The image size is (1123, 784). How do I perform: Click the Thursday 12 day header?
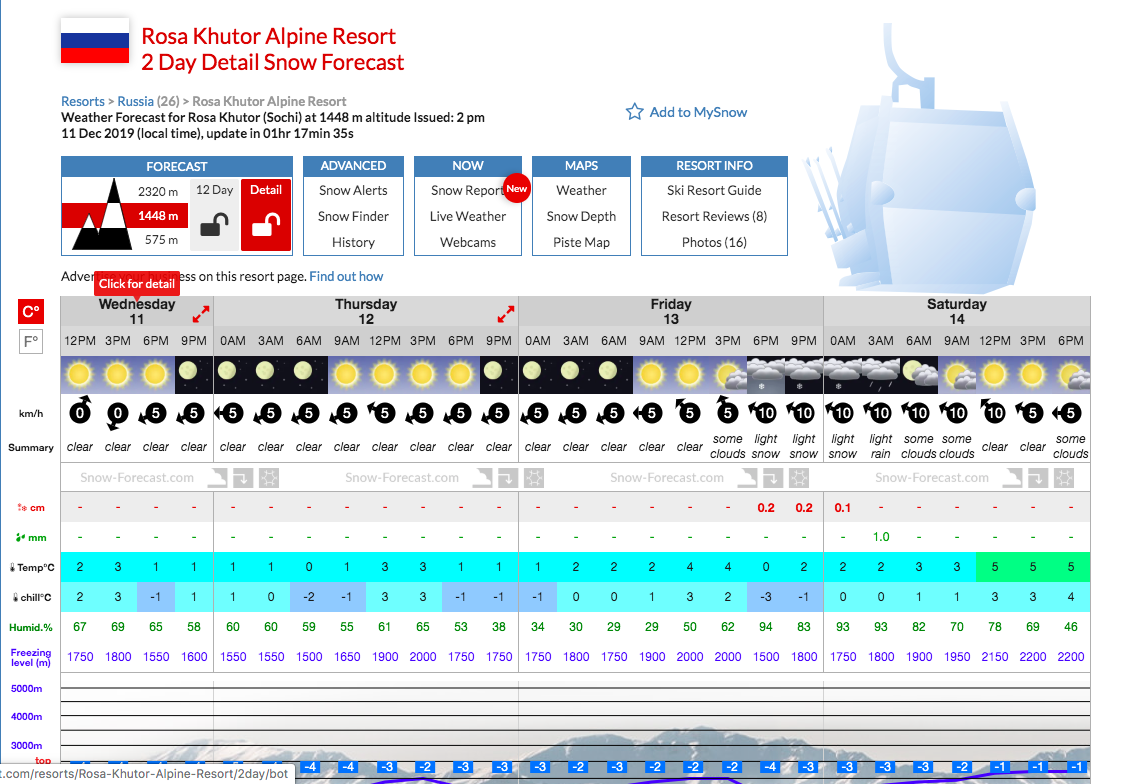(366, 311)
